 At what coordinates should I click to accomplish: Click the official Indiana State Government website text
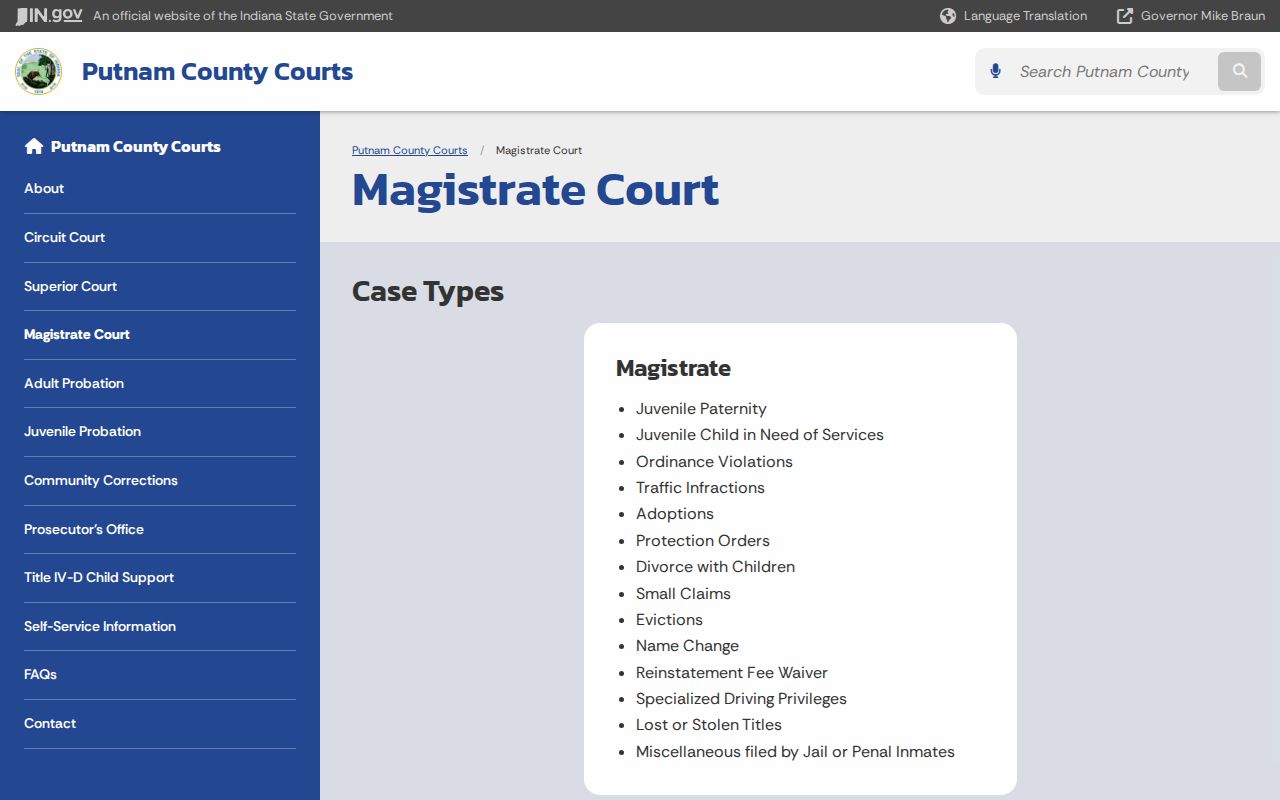pos(243,16)
